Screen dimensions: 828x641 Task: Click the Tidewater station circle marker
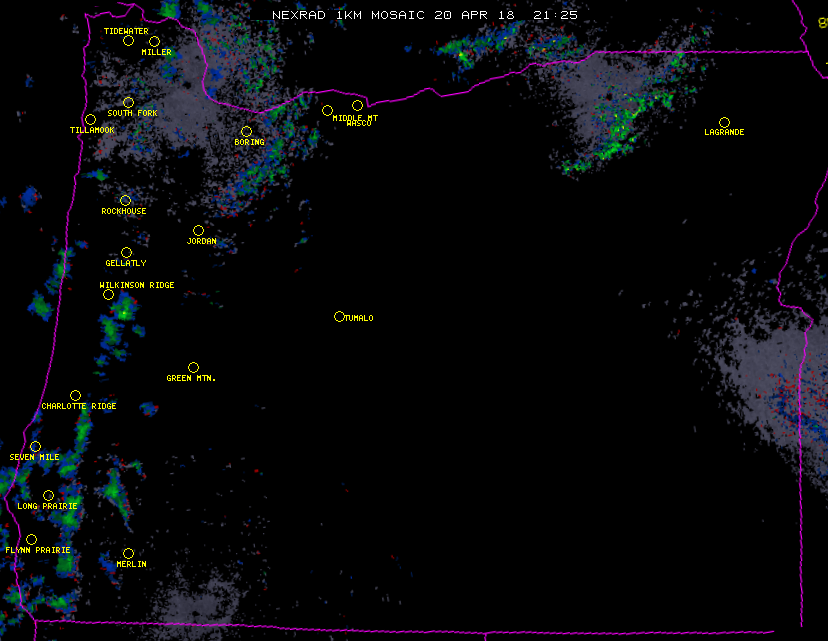[x=128, y=40]
